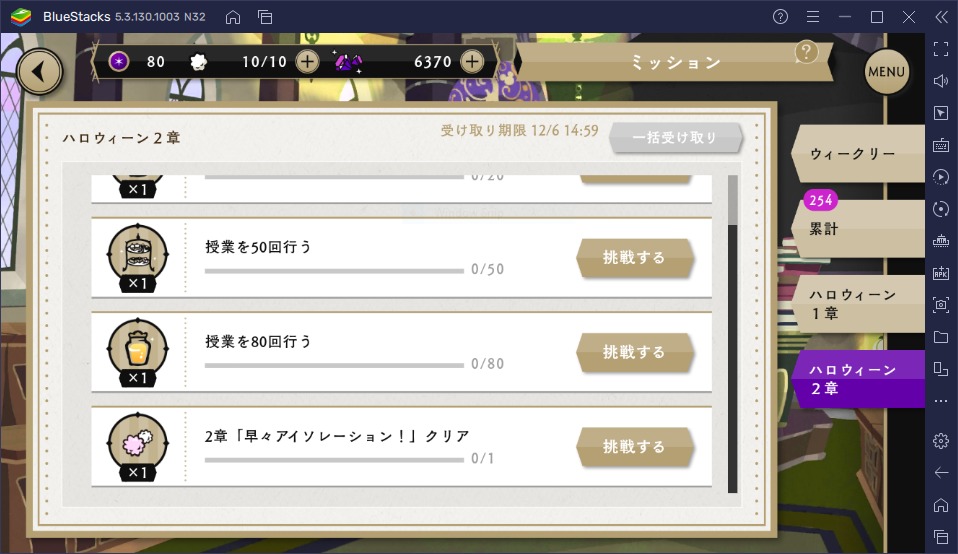Click the mission list vertical scrollbar
Viewport: 958px width, 554px height.
coord(733,333)
